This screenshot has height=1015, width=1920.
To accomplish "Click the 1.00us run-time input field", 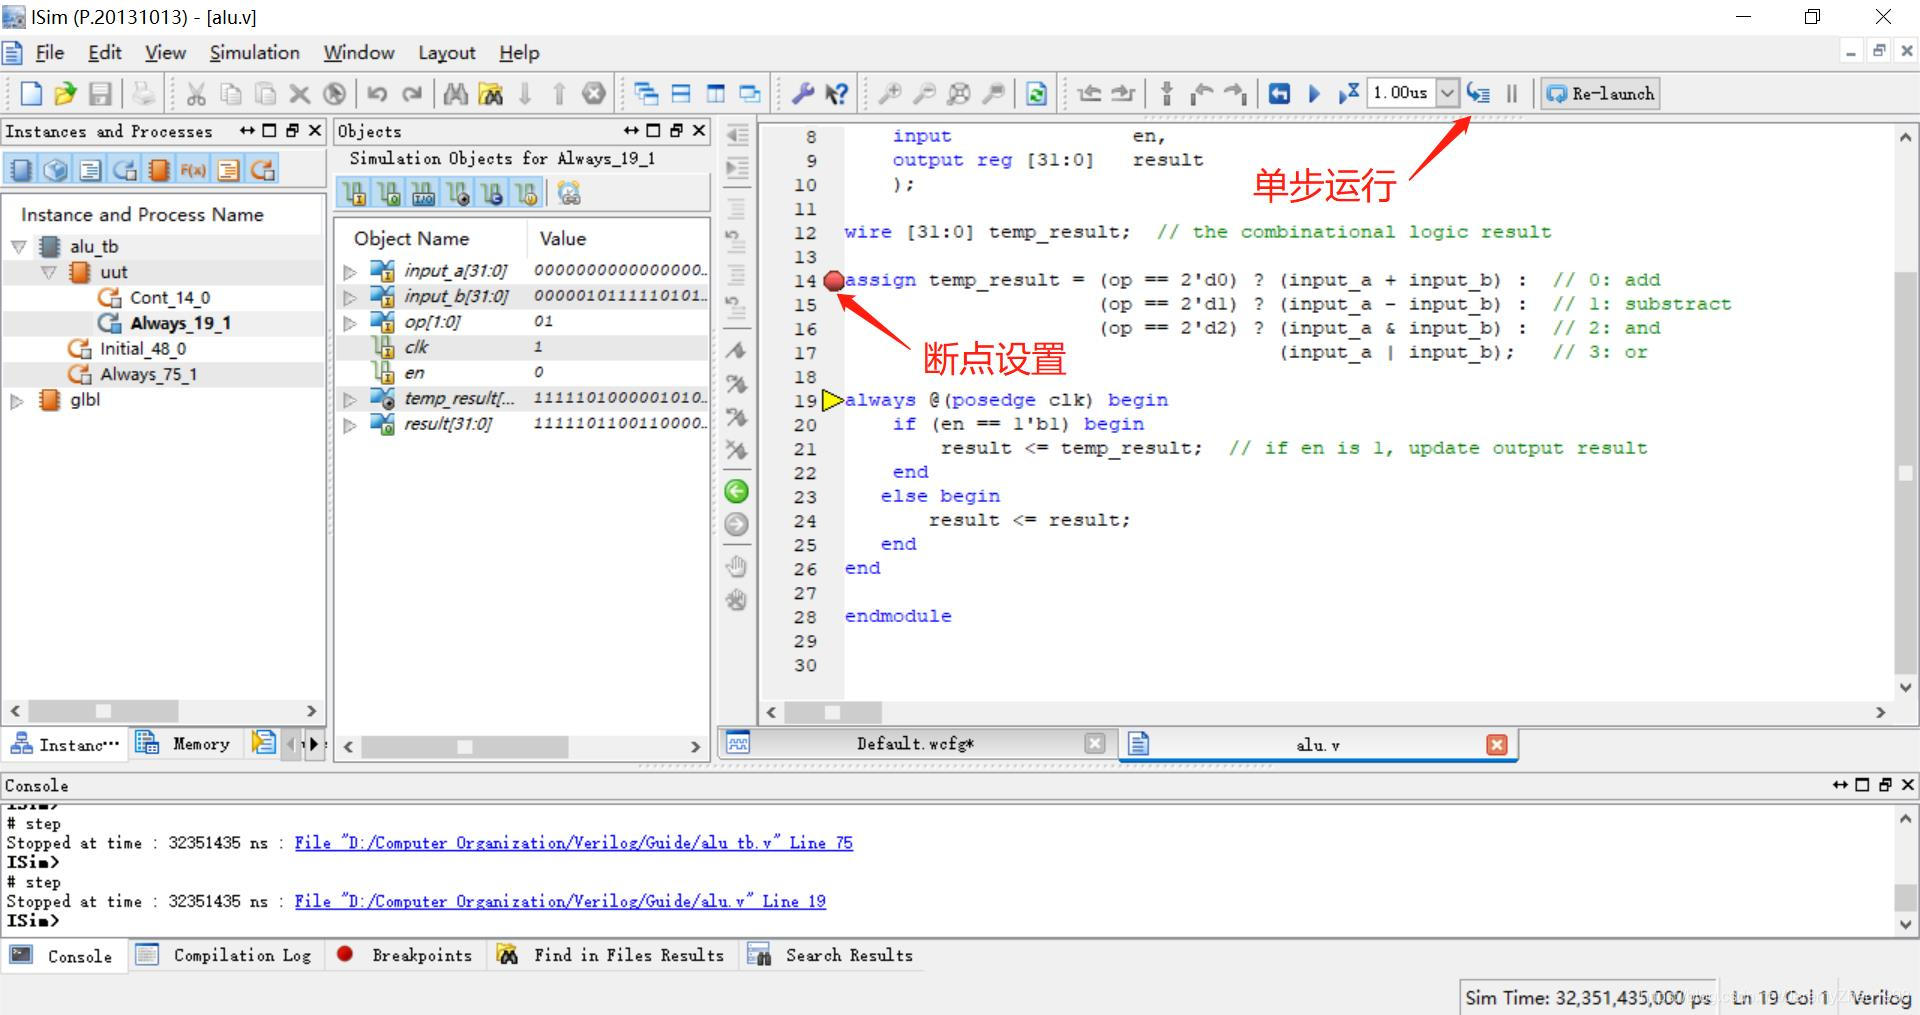I will click(1401, 94).
